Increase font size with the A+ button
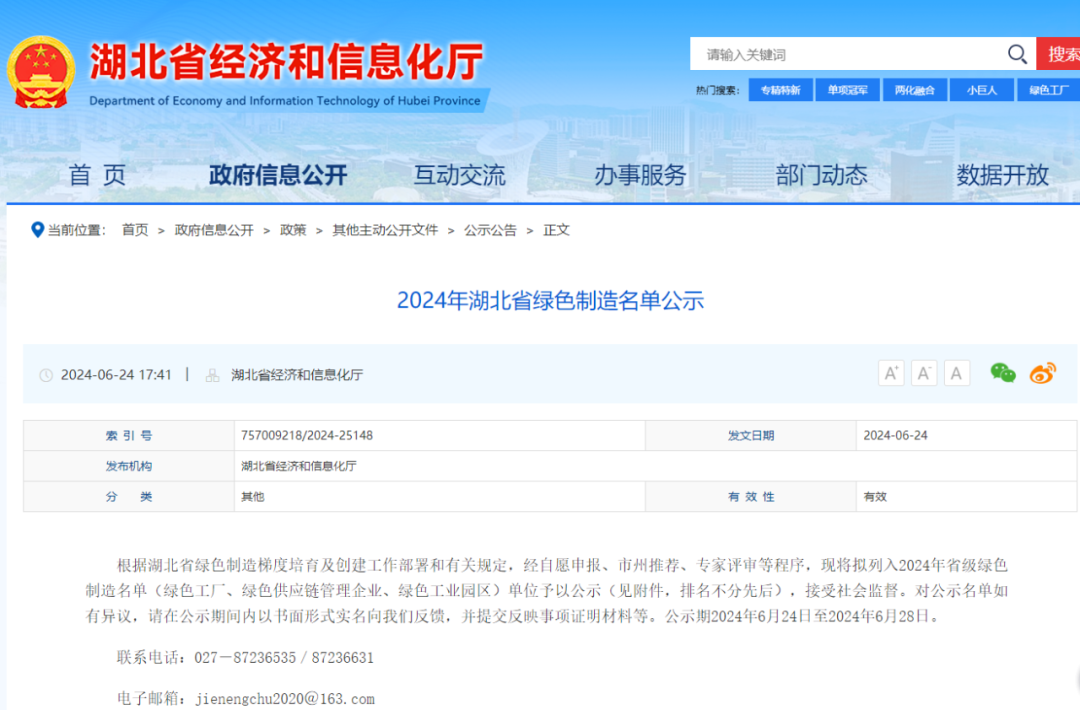The image size is (1080, 710). point(890,372)
